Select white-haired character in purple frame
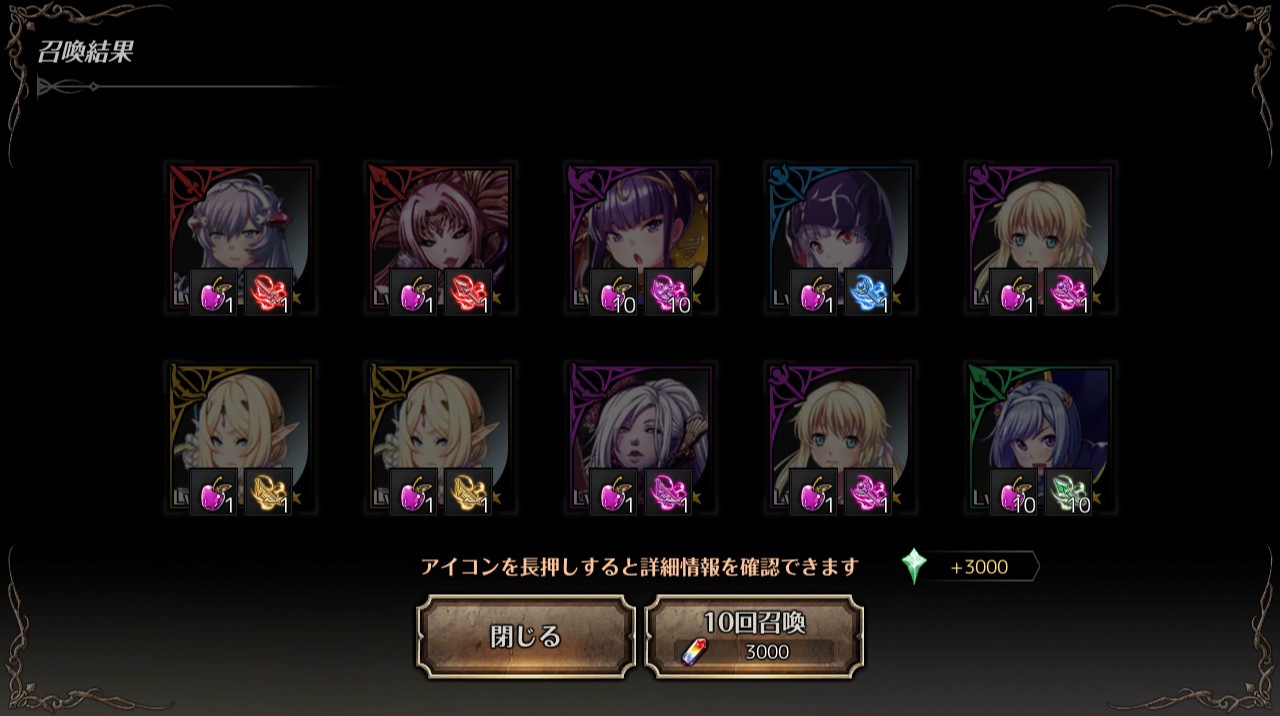 (x=640, y=438)
